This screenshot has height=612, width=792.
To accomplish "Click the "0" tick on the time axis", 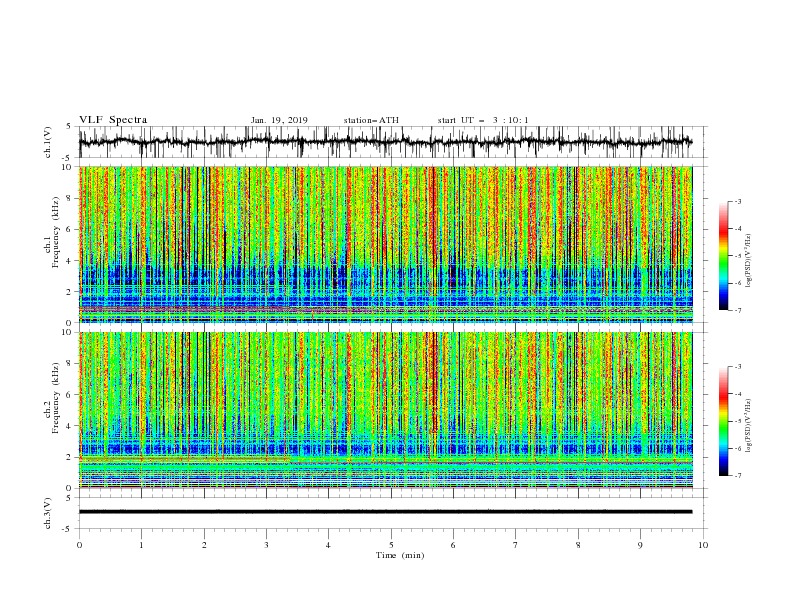I will (79, 545).
